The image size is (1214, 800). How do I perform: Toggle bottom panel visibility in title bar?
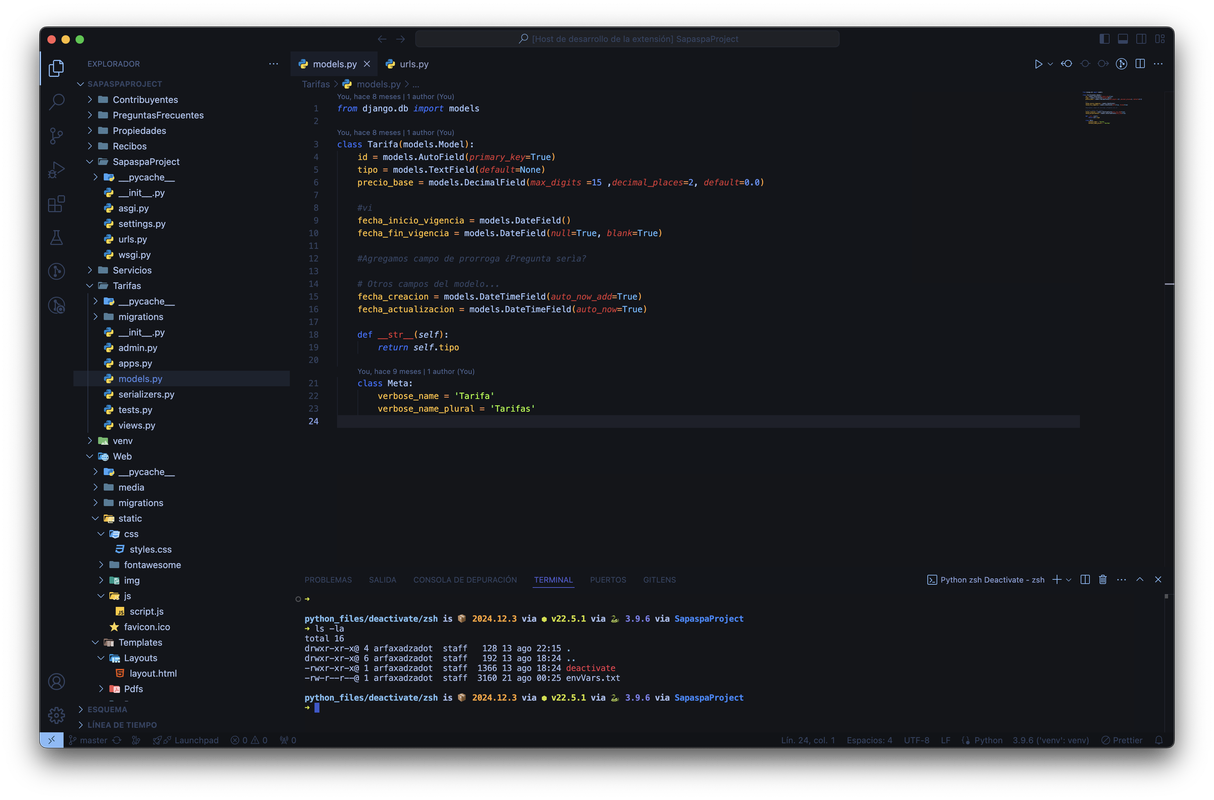pyautogui.click(x=1123, y=39)
